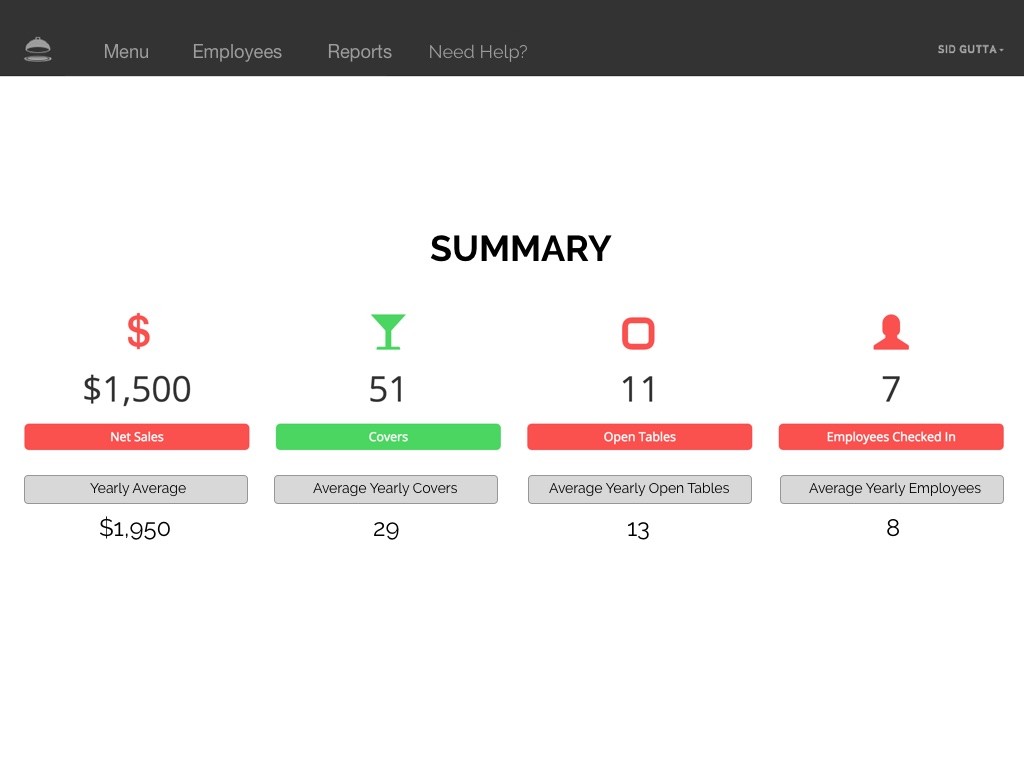Select the 13 average open tables value

click(638, 529)
